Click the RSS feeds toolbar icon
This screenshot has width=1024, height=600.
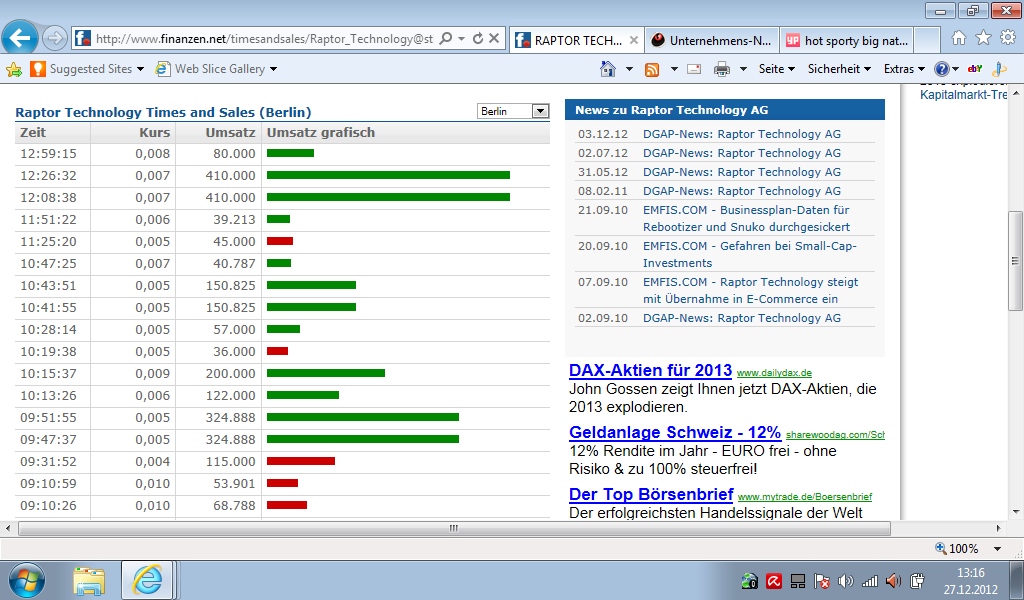652,69
